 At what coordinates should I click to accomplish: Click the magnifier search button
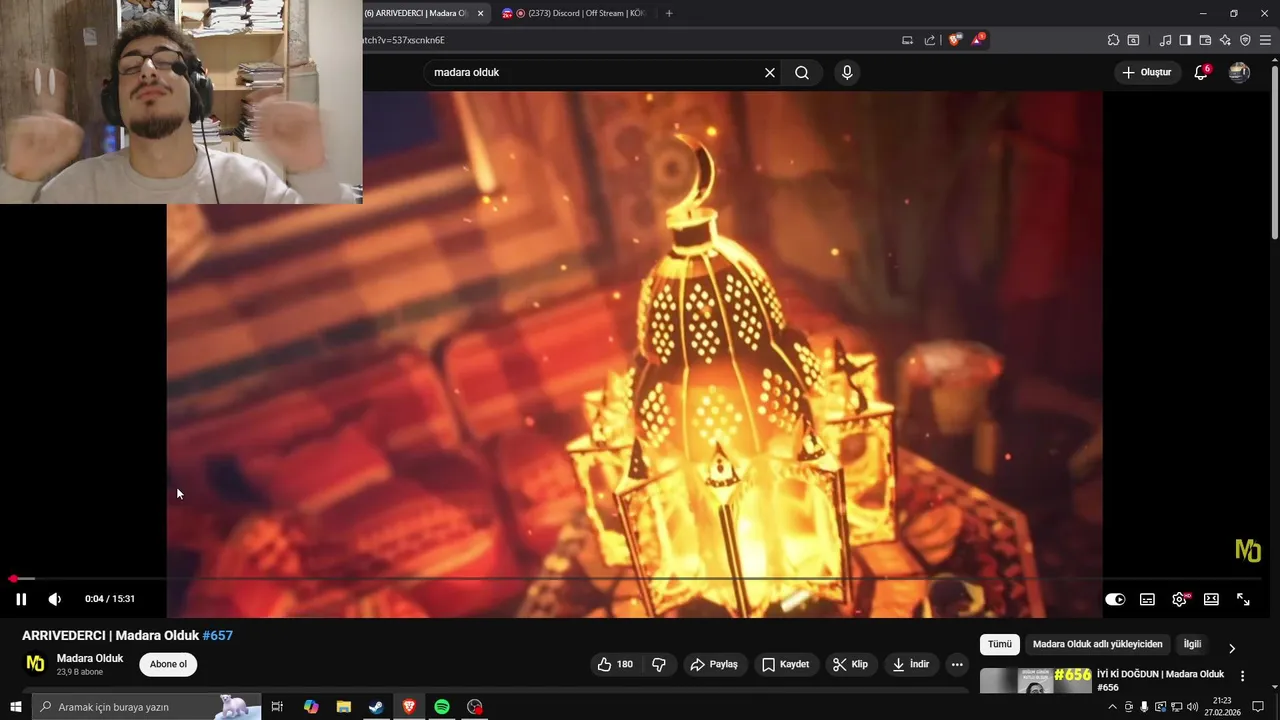[802, 72]
